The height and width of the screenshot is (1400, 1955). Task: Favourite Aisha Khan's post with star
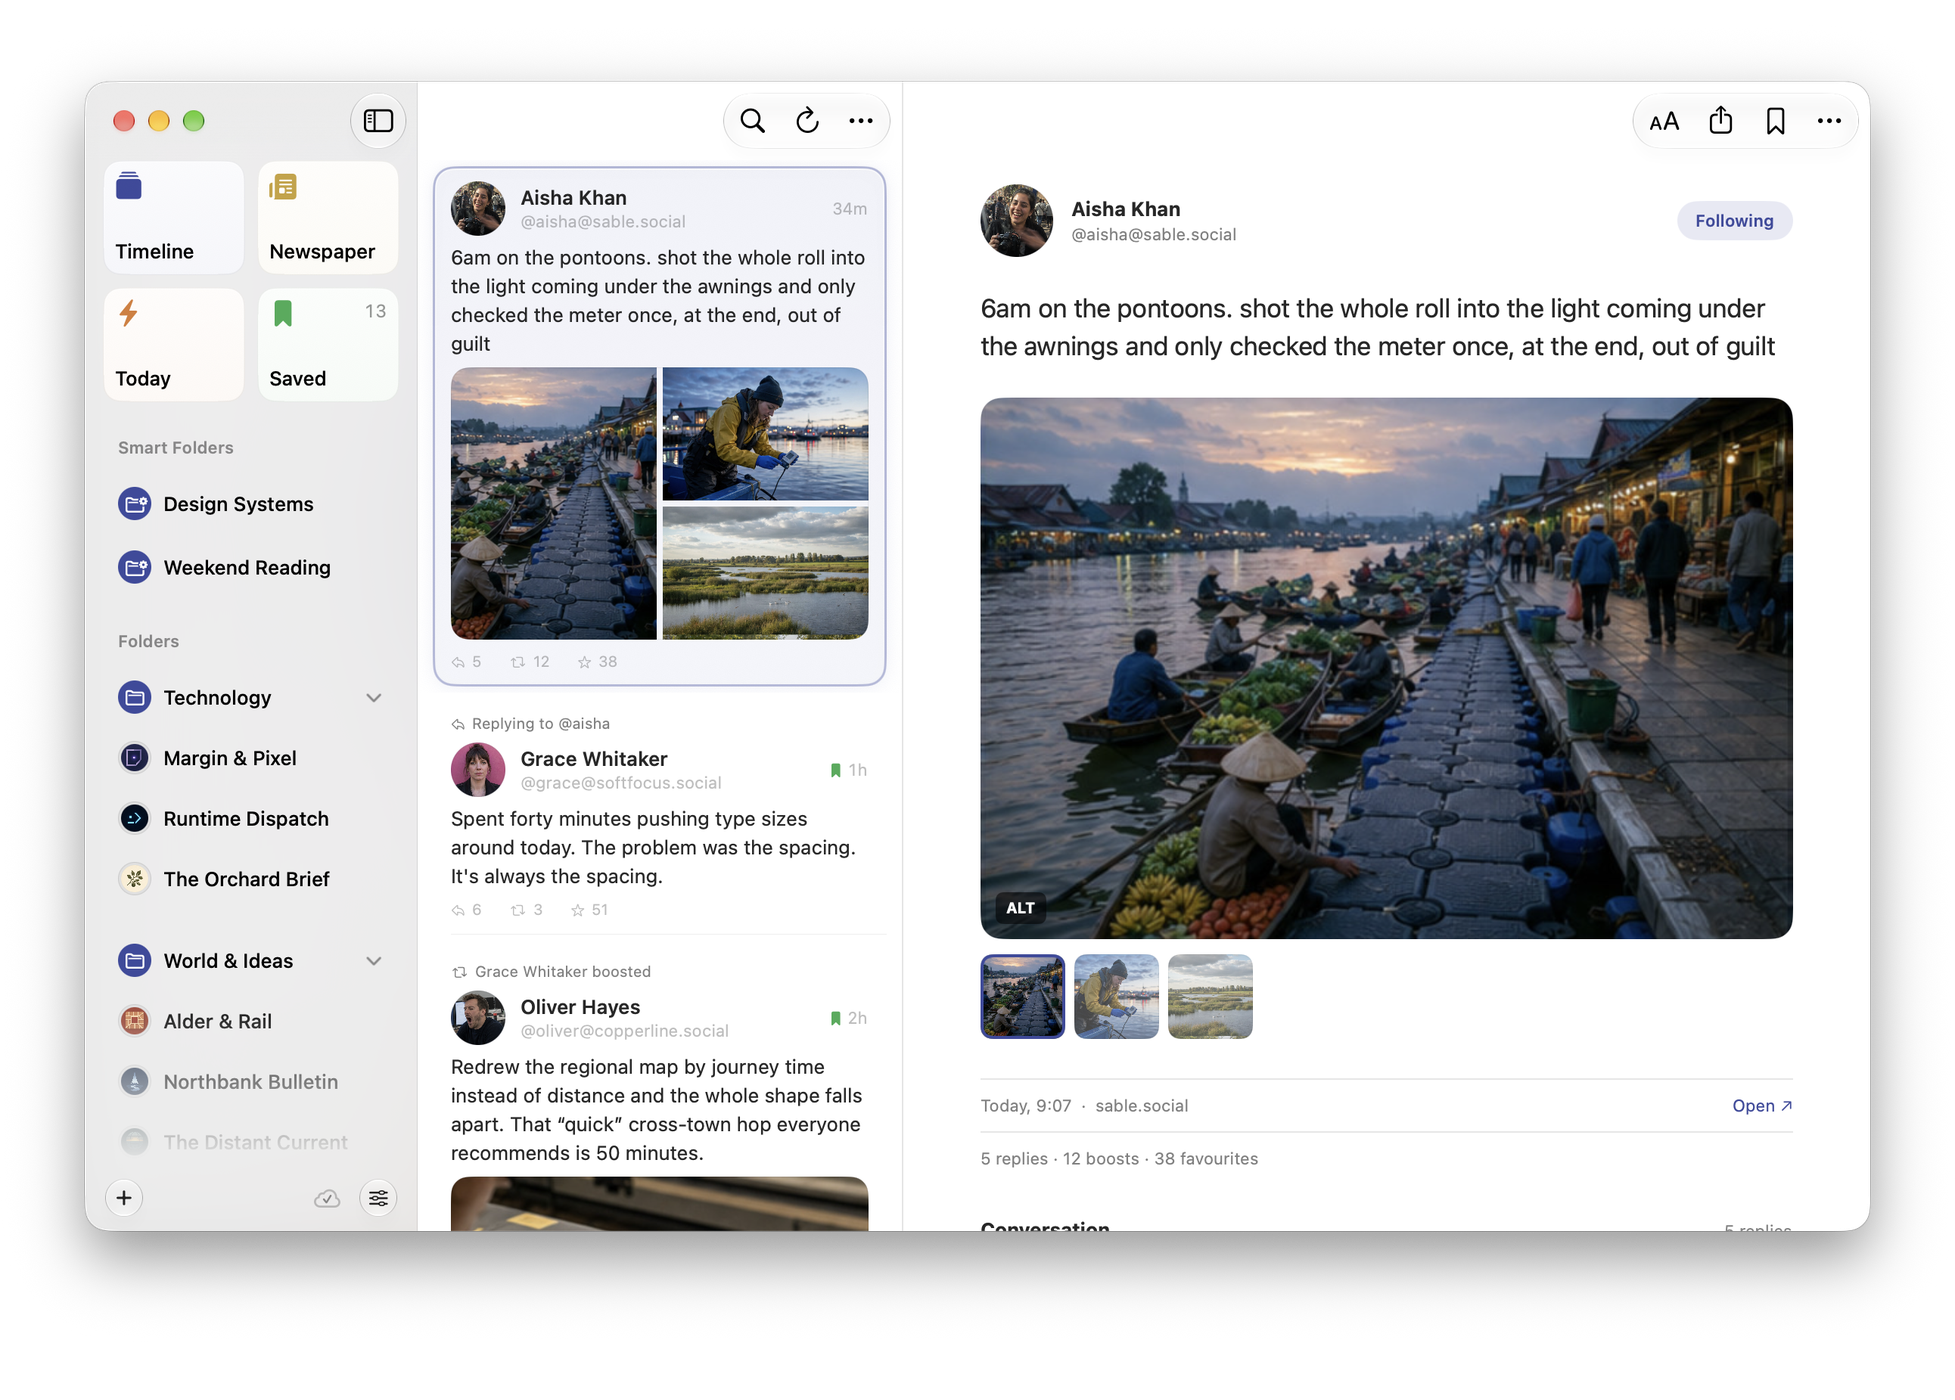point(585,662)
